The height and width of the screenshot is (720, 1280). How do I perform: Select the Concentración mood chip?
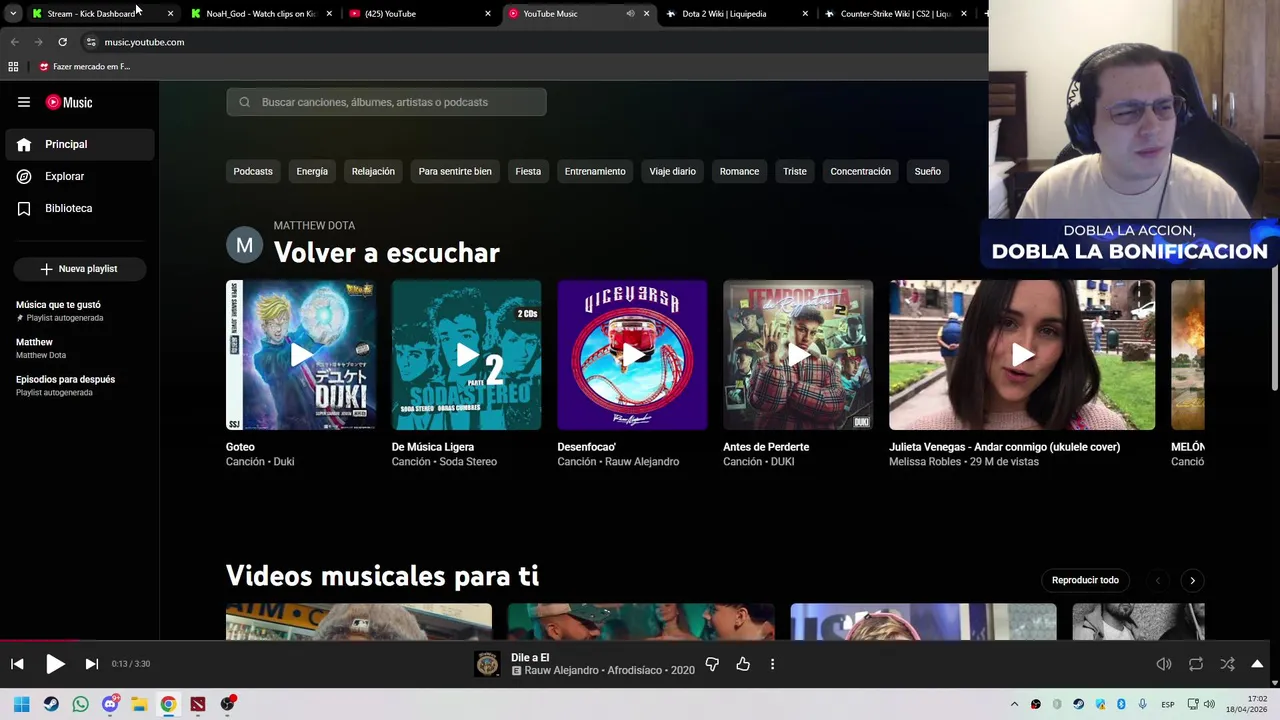coord(860,171)
